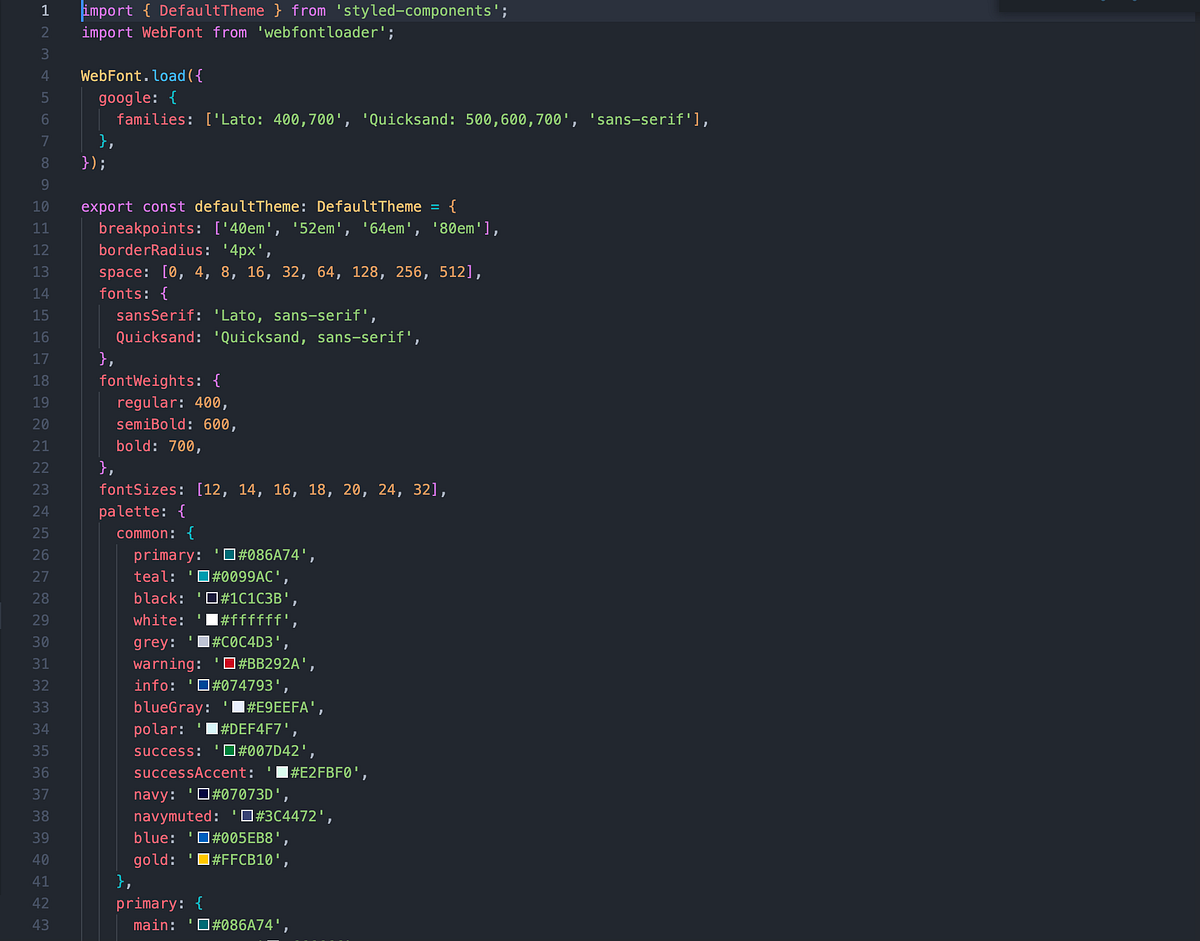The image size is (1200, 941).
Task: Click the 'regular' font weight key
Action: (146, 403)
